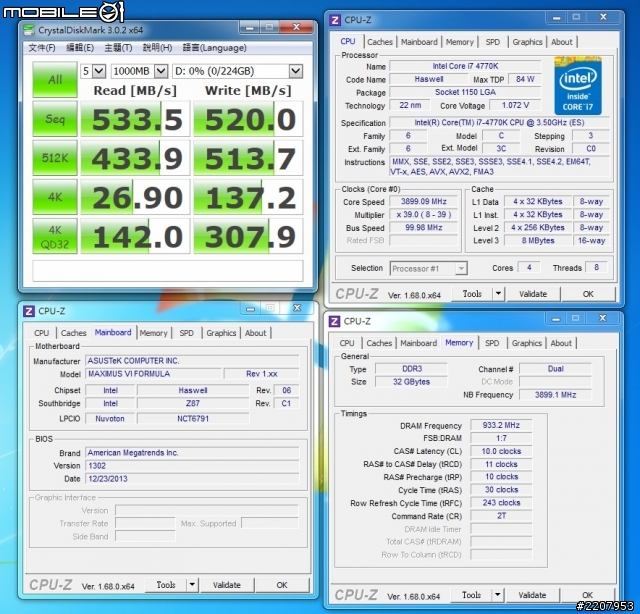Viewport: 640px width, 614px height.
Task: Open Processor #1 selection dropdown
Action: 429,268
